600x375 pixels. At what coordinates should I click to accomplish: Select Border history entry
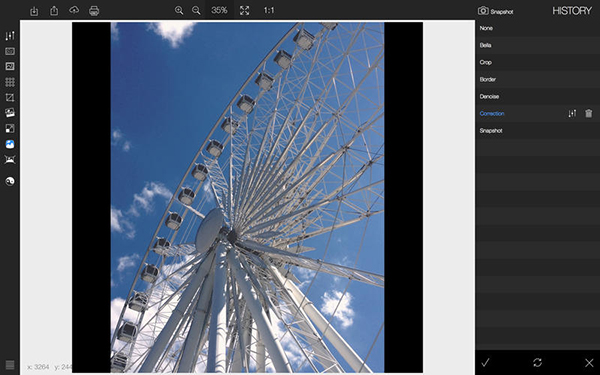pyautogui.click(x=537, y=80)
